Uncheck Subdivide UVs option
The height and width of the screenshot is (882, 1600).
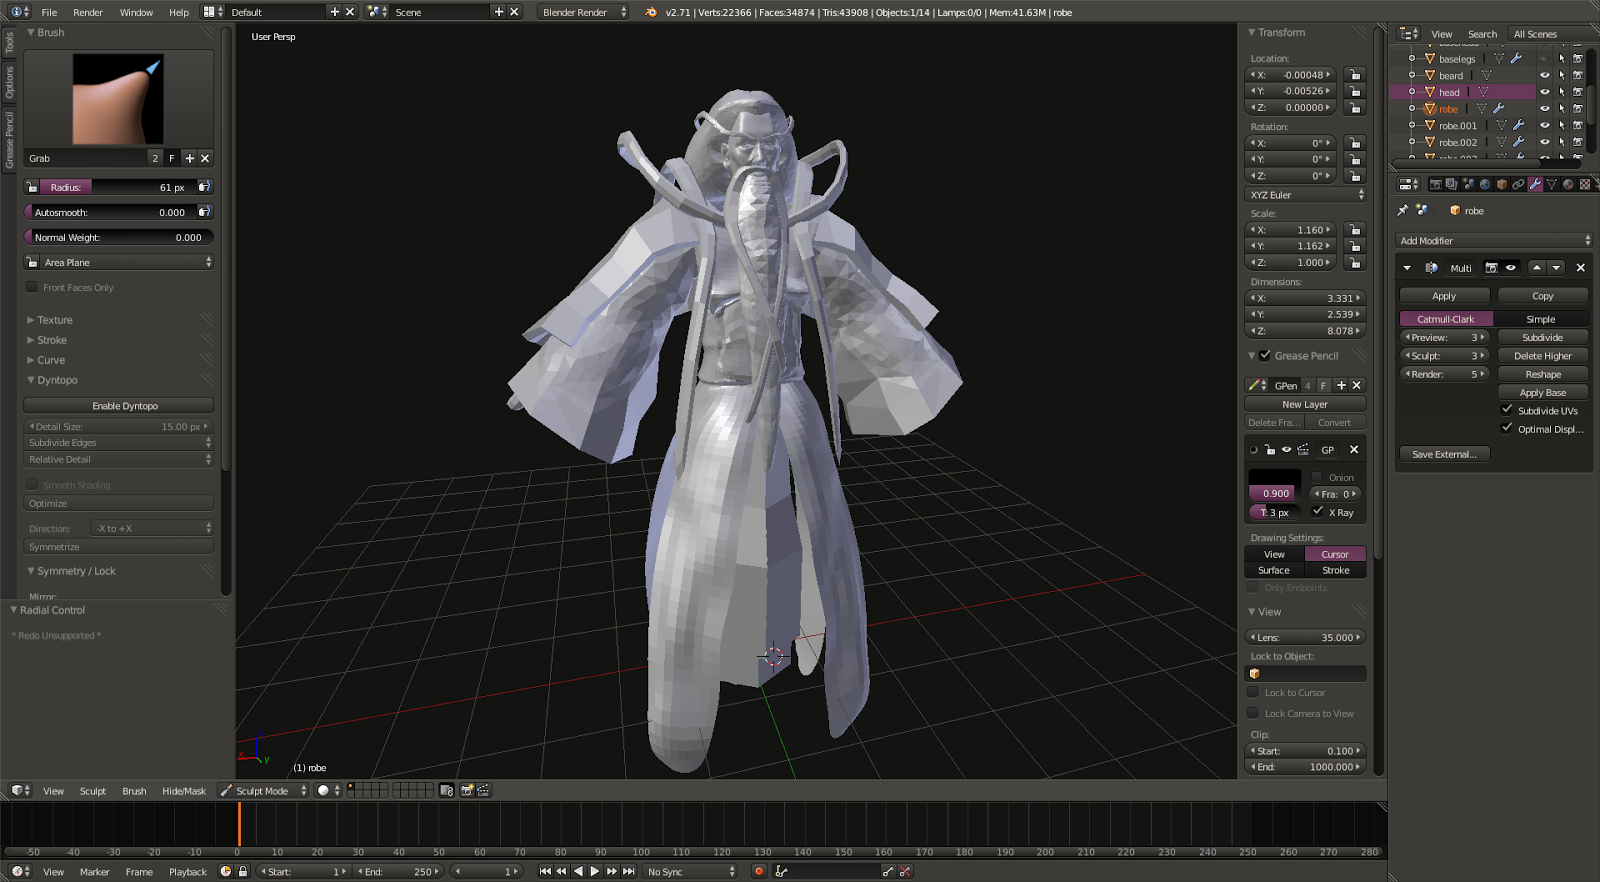(1507, 410)
